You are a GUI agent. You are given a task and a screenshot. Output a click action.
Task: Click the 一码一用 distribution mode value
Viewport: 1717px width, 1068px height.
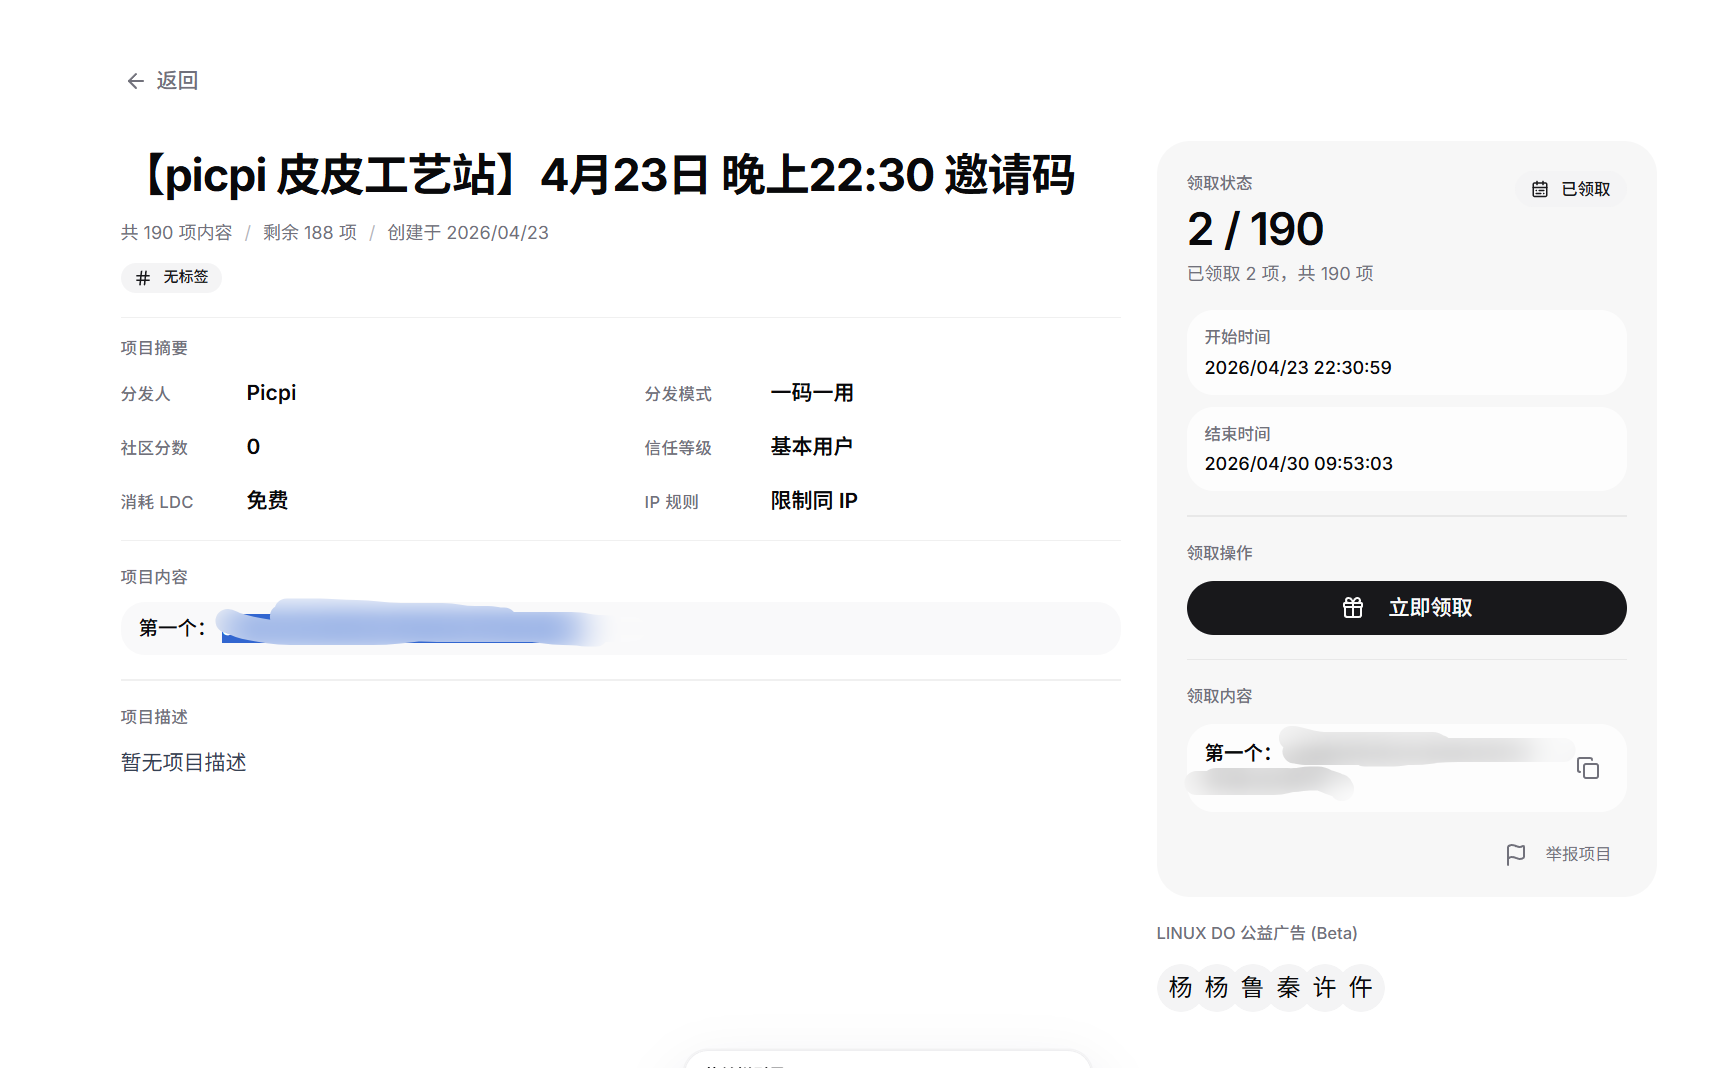[812, 393]
